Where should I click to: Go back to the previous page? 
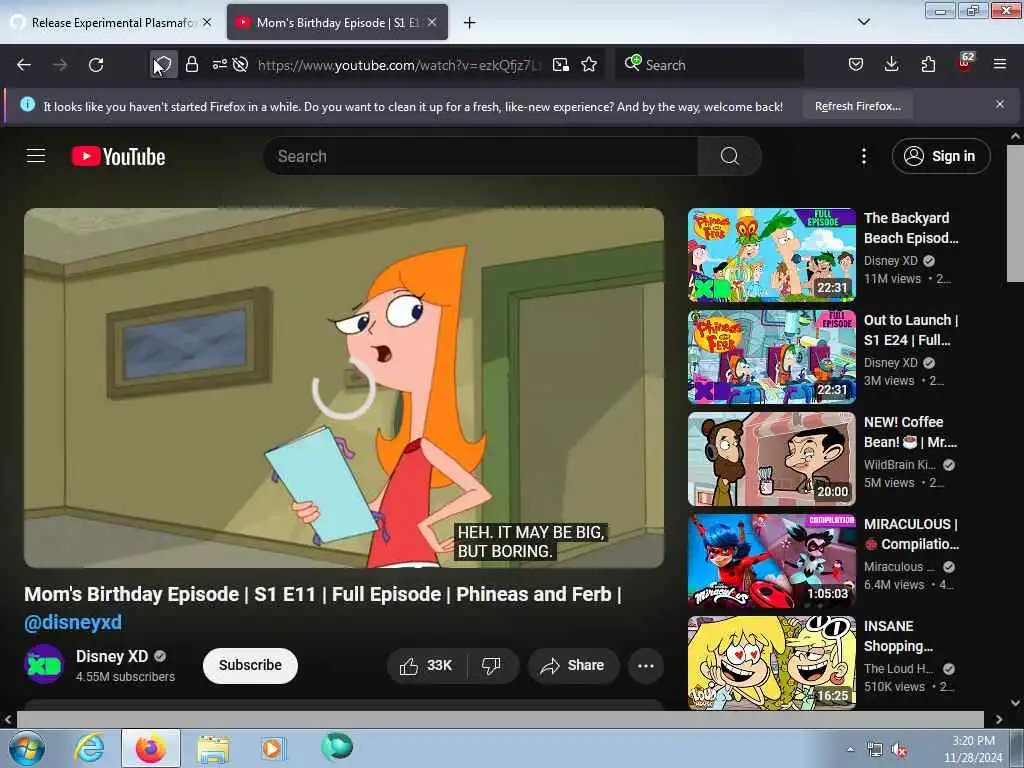[24, 65]
